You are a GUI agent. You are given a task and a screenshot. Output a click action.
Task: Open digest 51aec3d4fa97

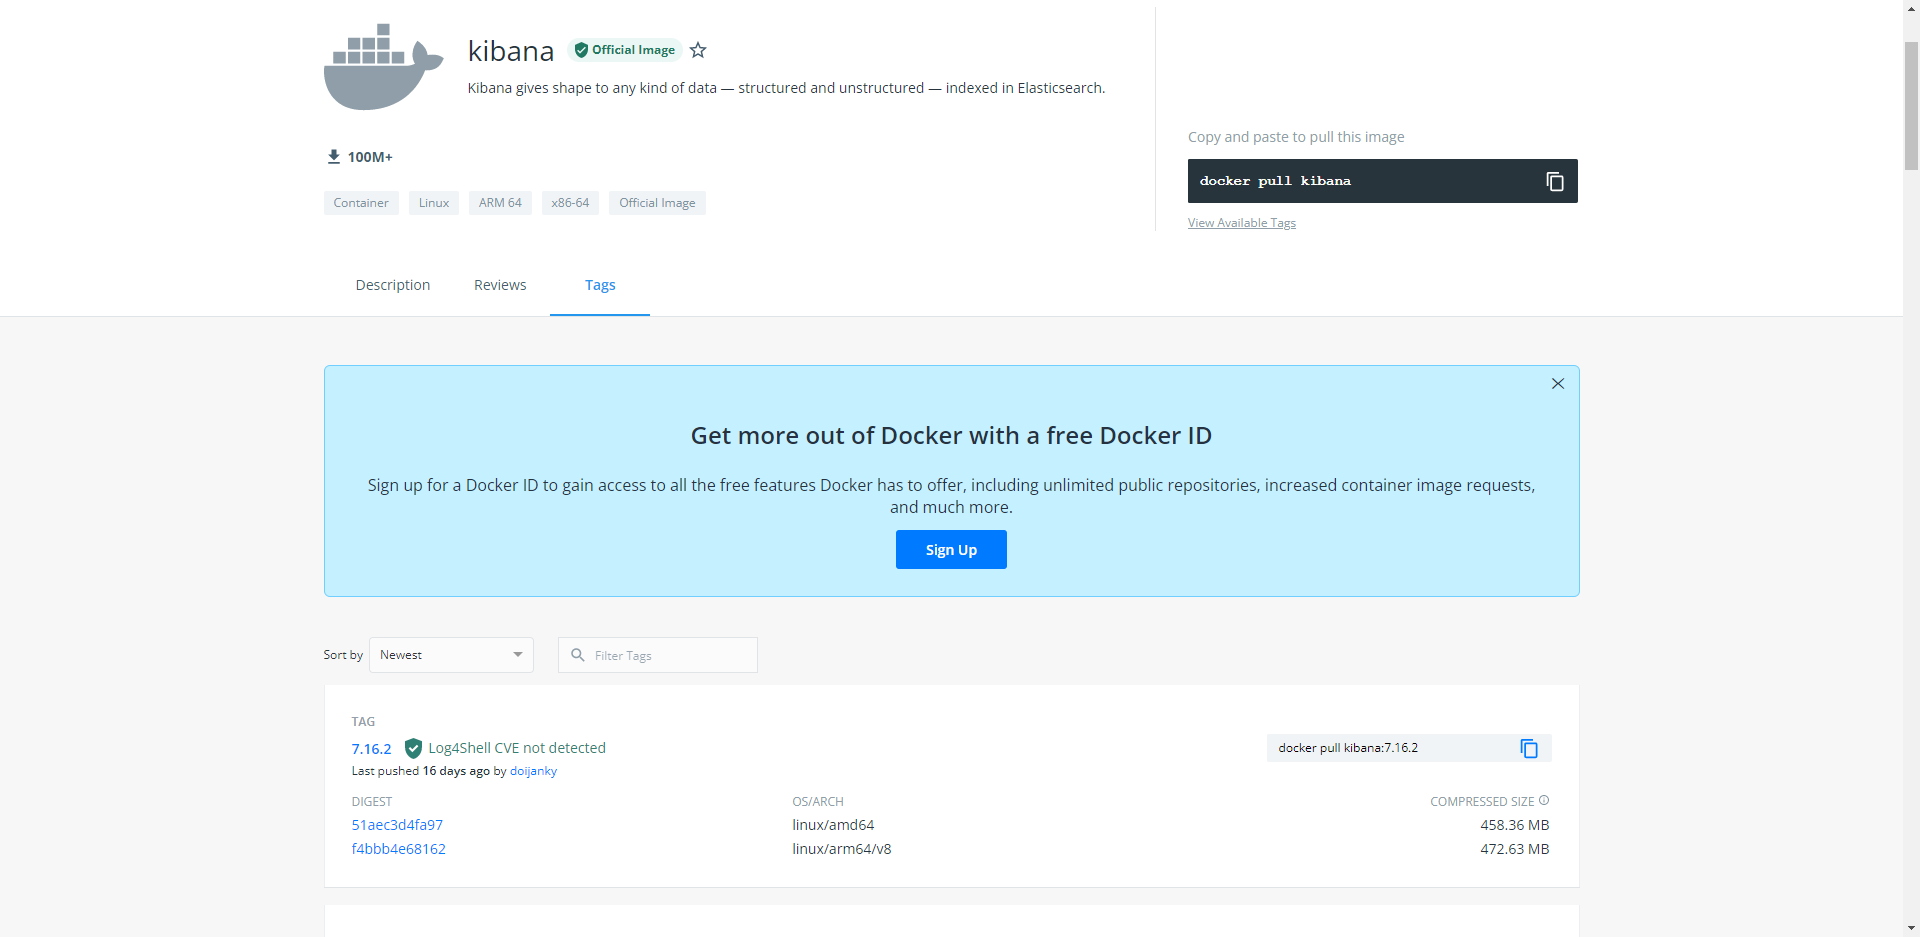[x=397, y=825]
